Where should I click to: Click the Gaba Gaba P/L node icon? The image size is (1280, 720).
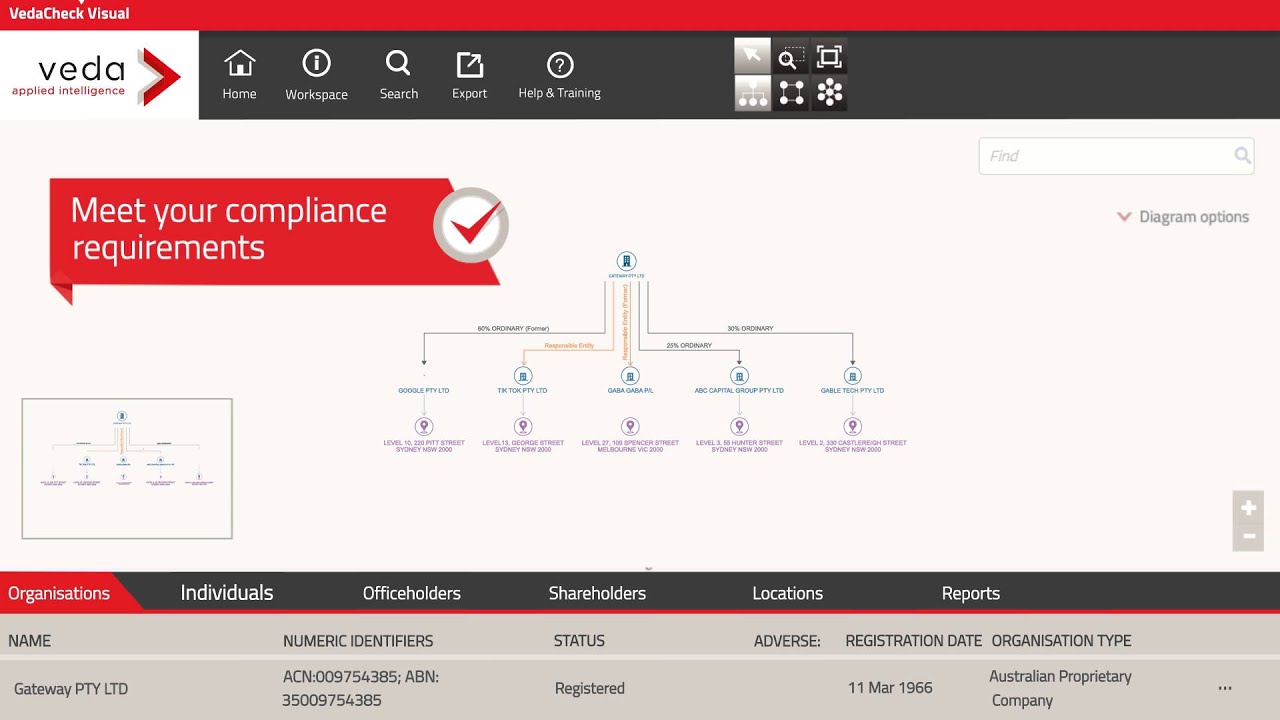point(630,376)
